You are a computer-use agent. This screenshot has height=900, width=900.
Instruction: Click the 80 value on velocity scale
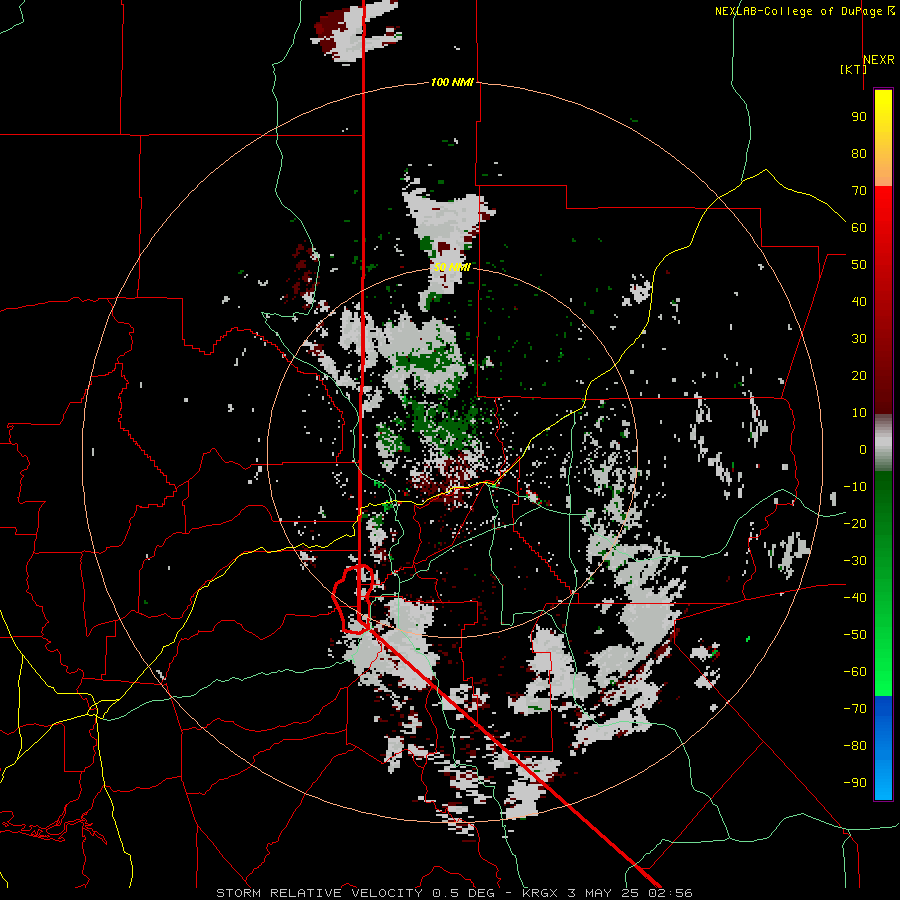(859, 153)
